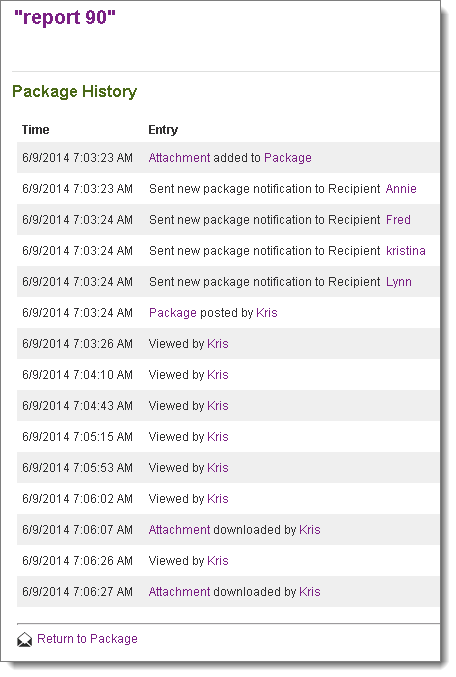
Task: Click the envelope icon beside Return to Package
Action: click(x=25, y=639)
